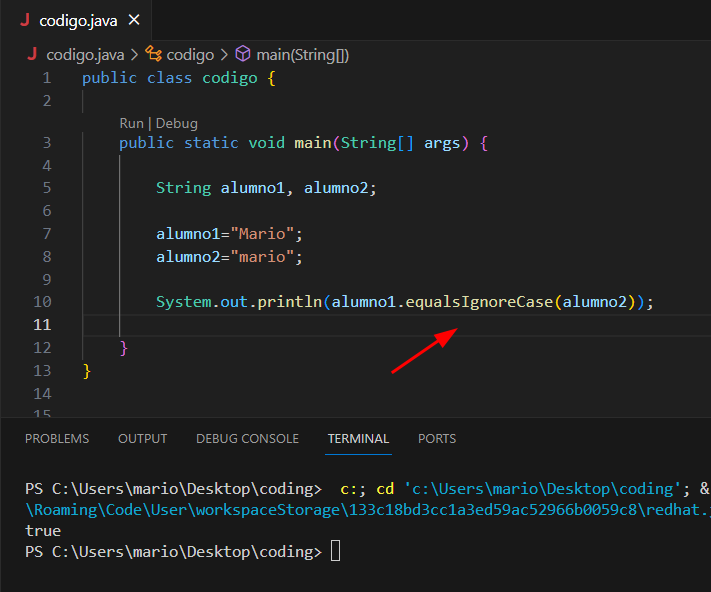Image resolution: width=711 pixels, height=592 pixels.
Task: Click line number 10 in the gutter
Action: pos(43,302)
